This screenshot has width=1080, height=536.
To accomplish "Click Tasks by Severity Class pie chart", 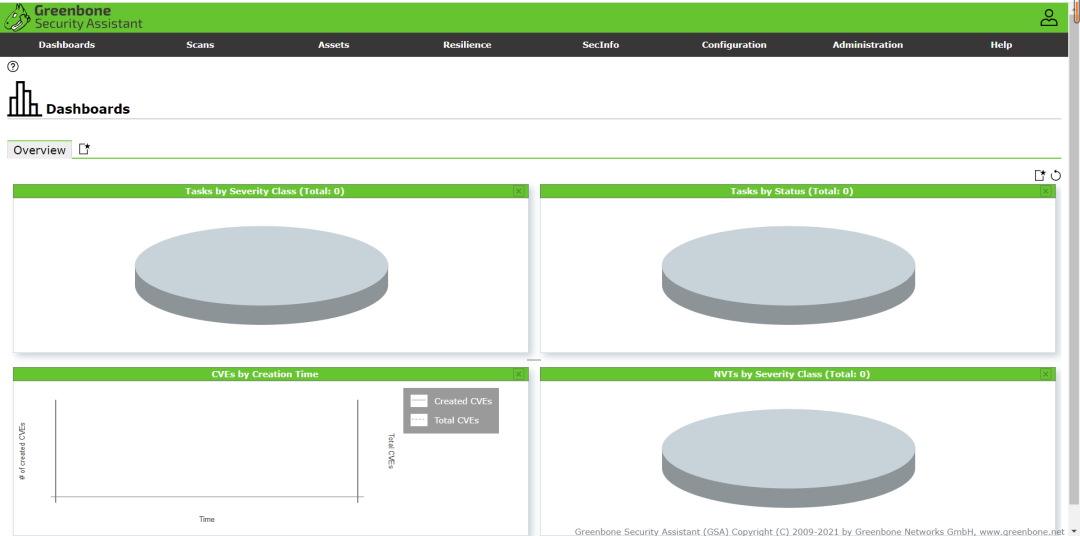I will (x=262, y=275).
